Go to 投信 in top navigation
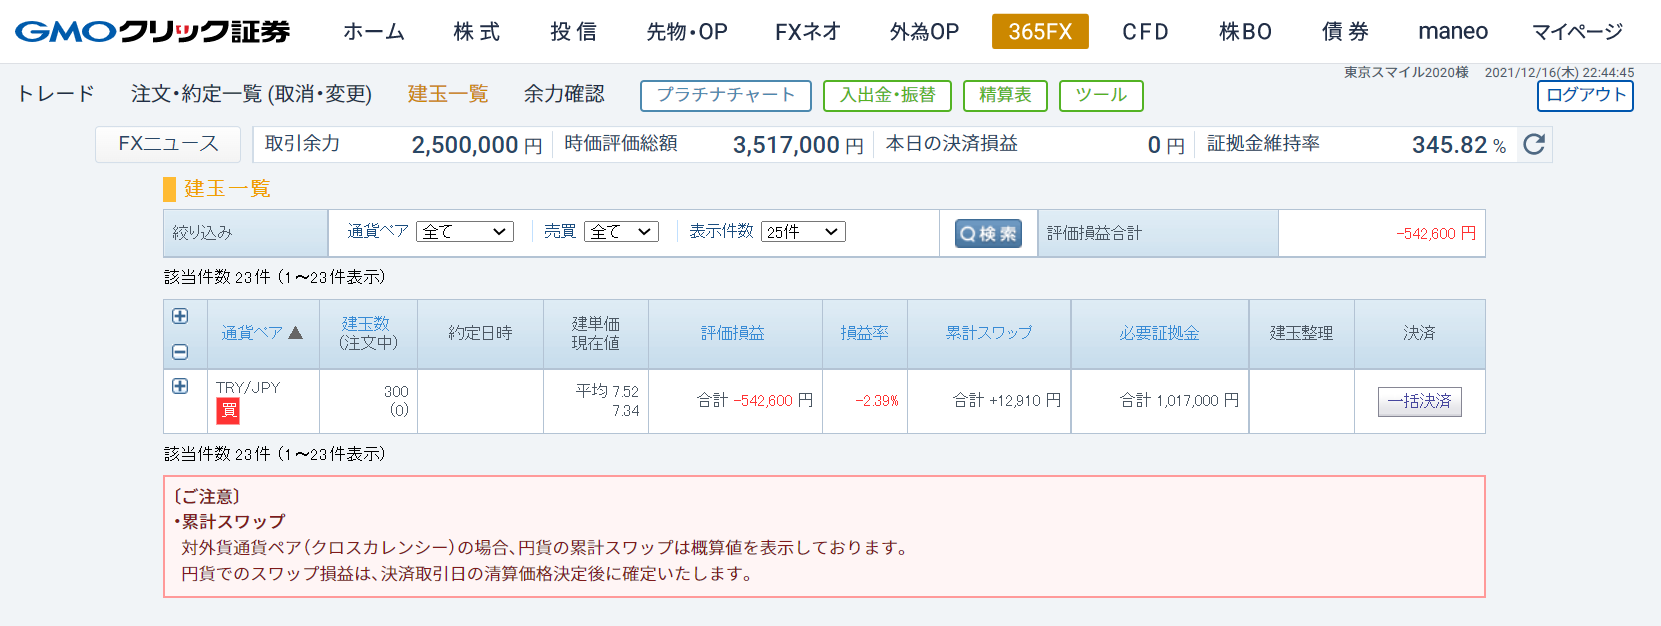This screenshot has width=1661, height=626. (x=574, y=32)
